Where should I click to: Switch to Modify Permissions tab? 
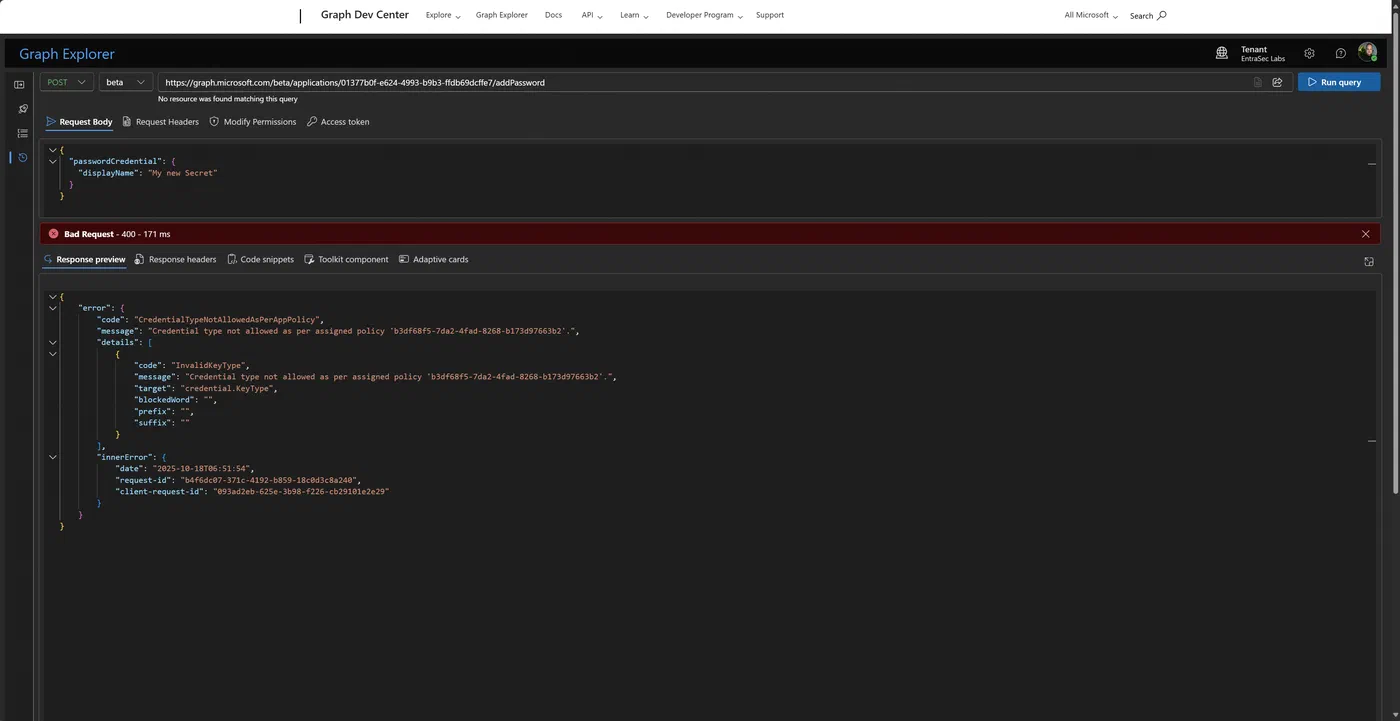tap(252, 122)
